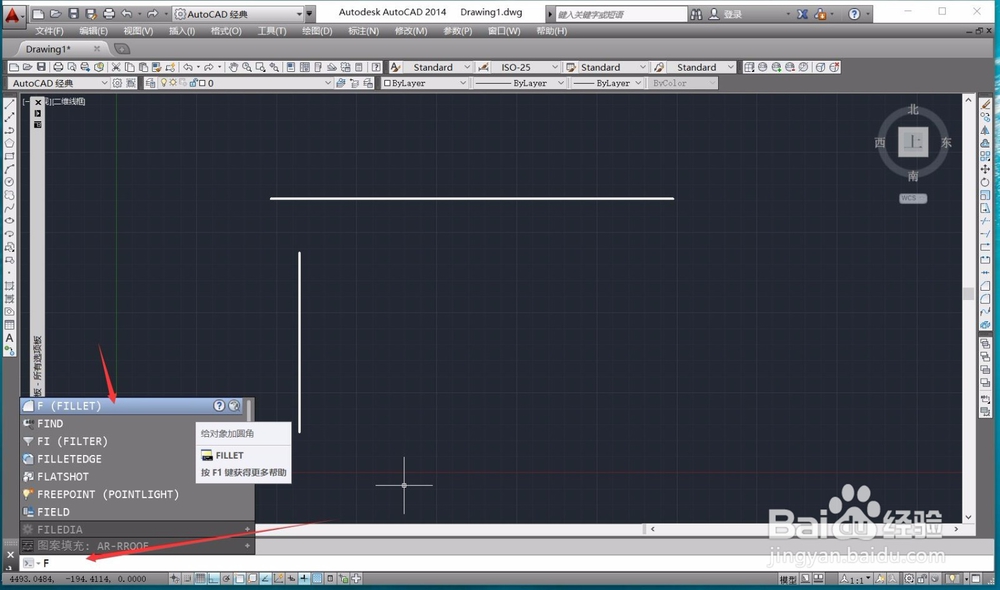Click the search binoculars icon
Image resolution: width=1000 pixels, height=590 pixels.
point(696,14)
